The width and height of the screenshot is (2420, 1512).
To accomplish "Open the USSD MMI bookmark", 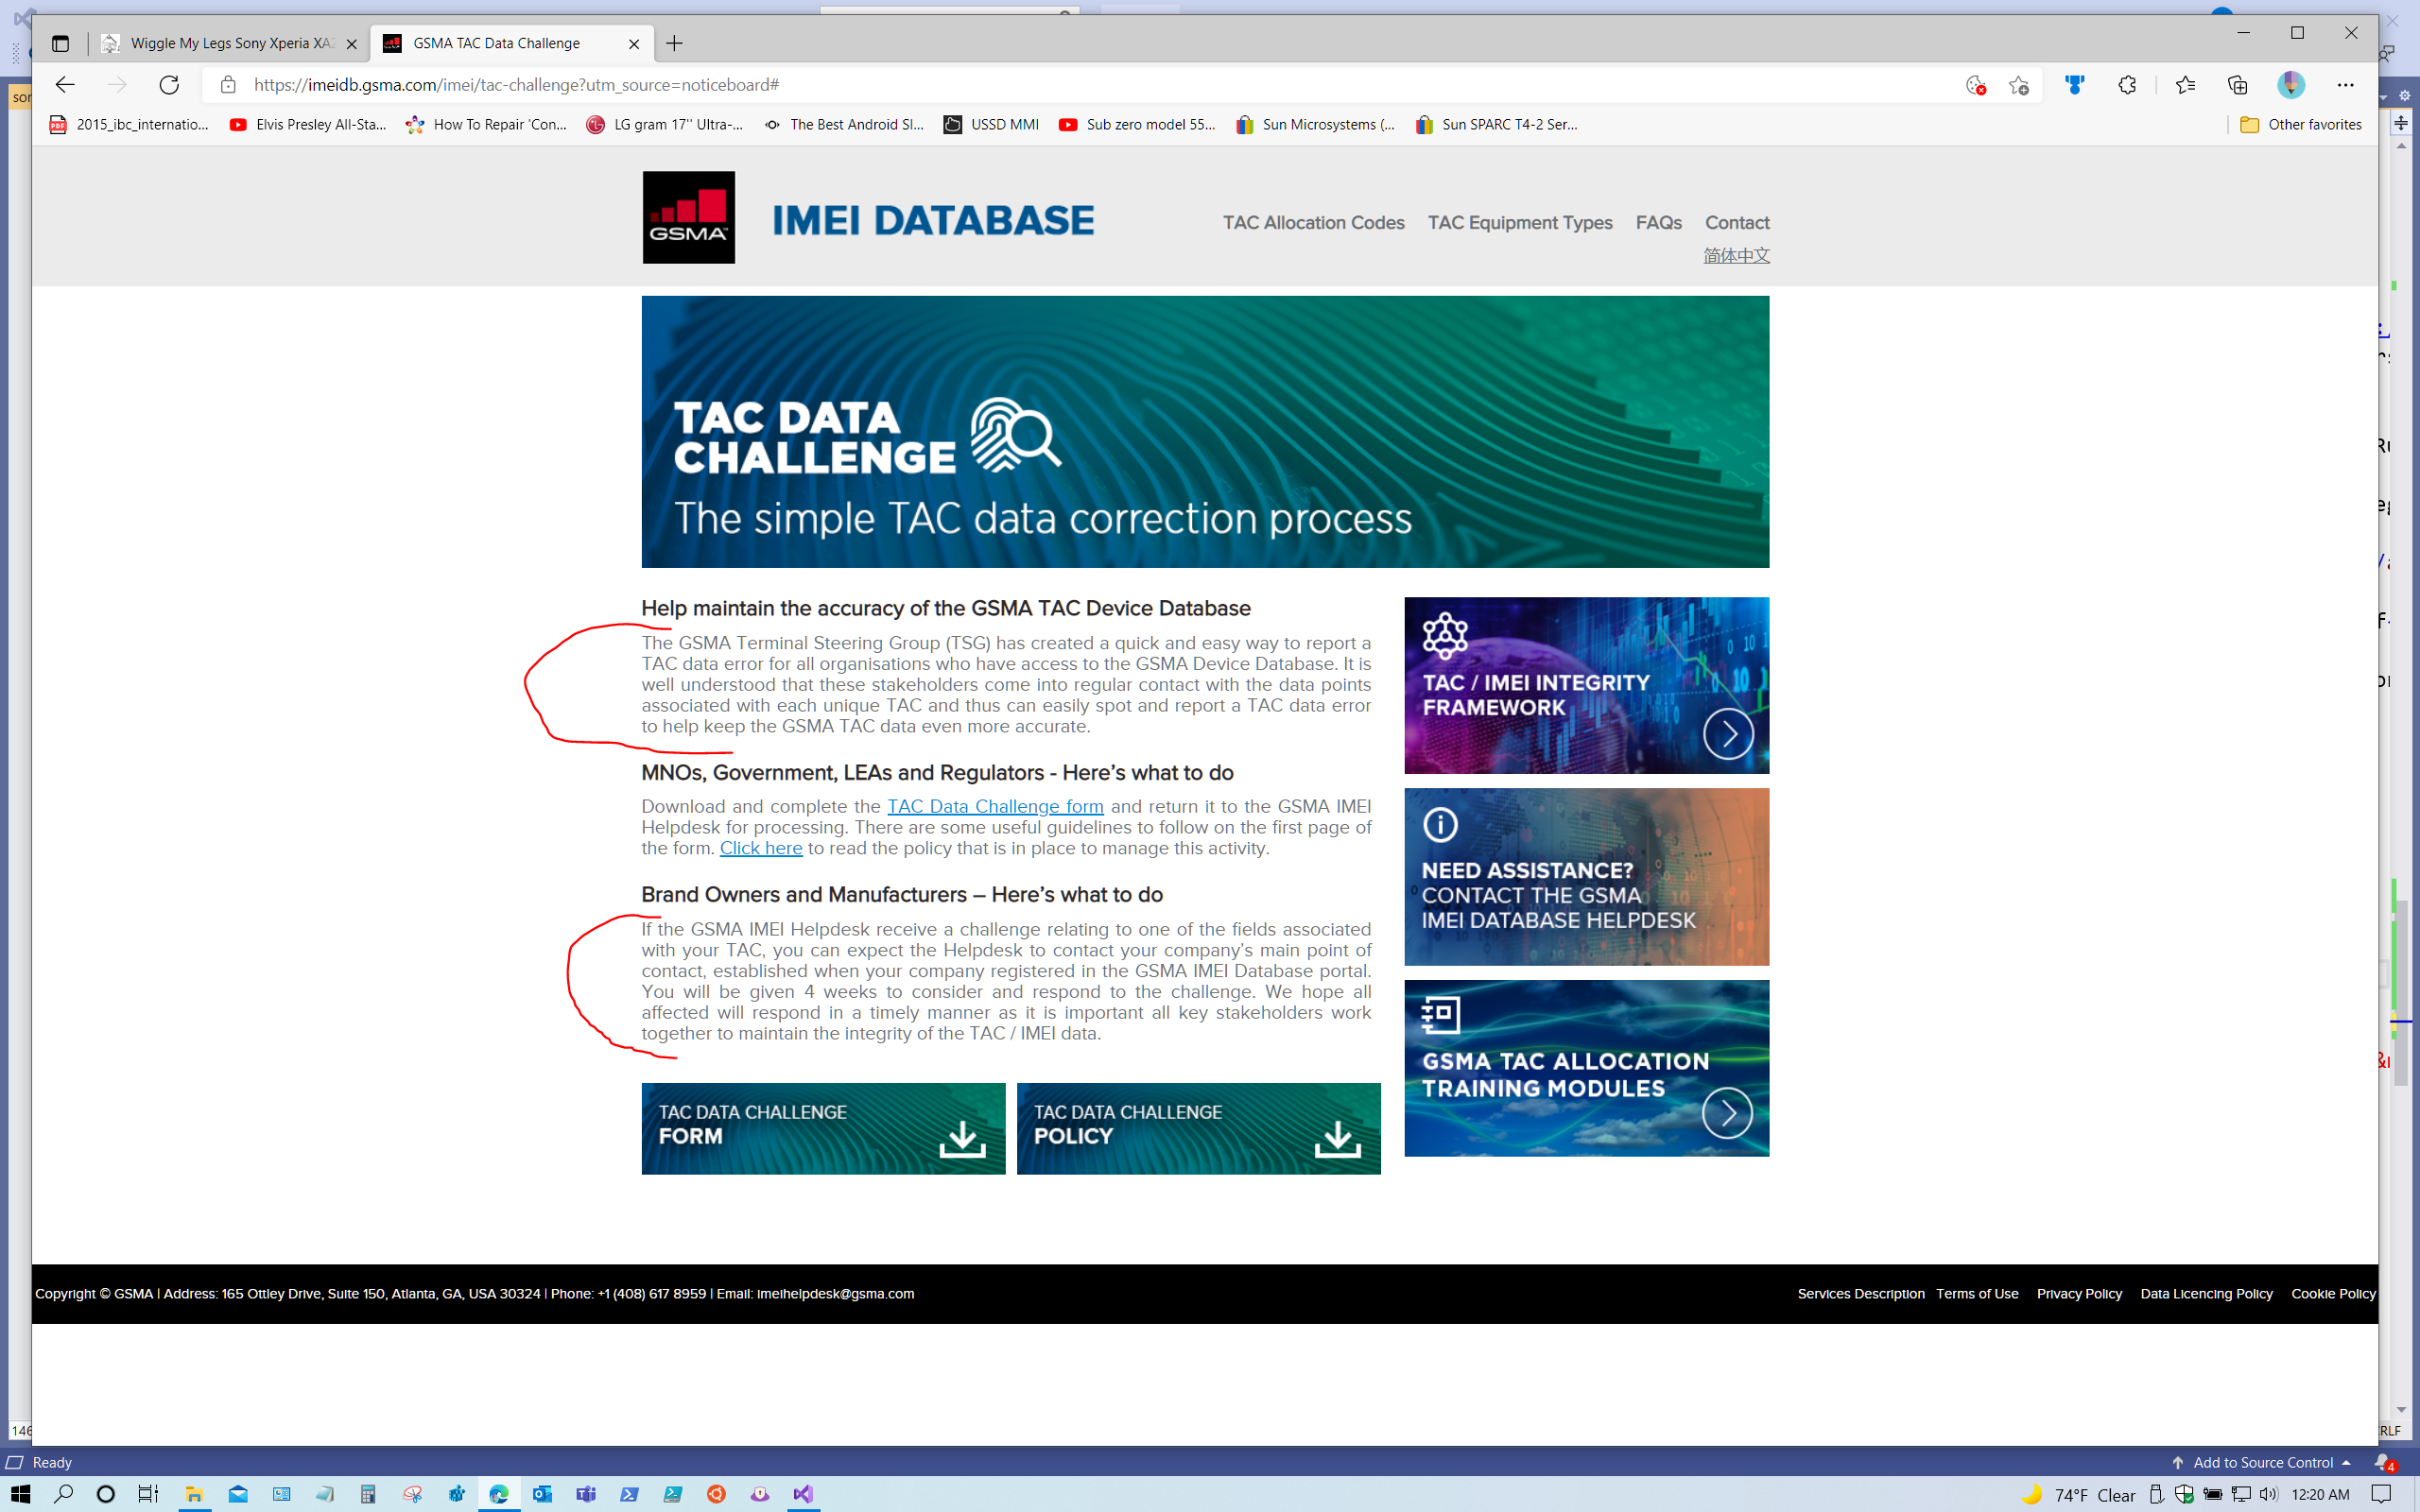I will click(991, 125).
